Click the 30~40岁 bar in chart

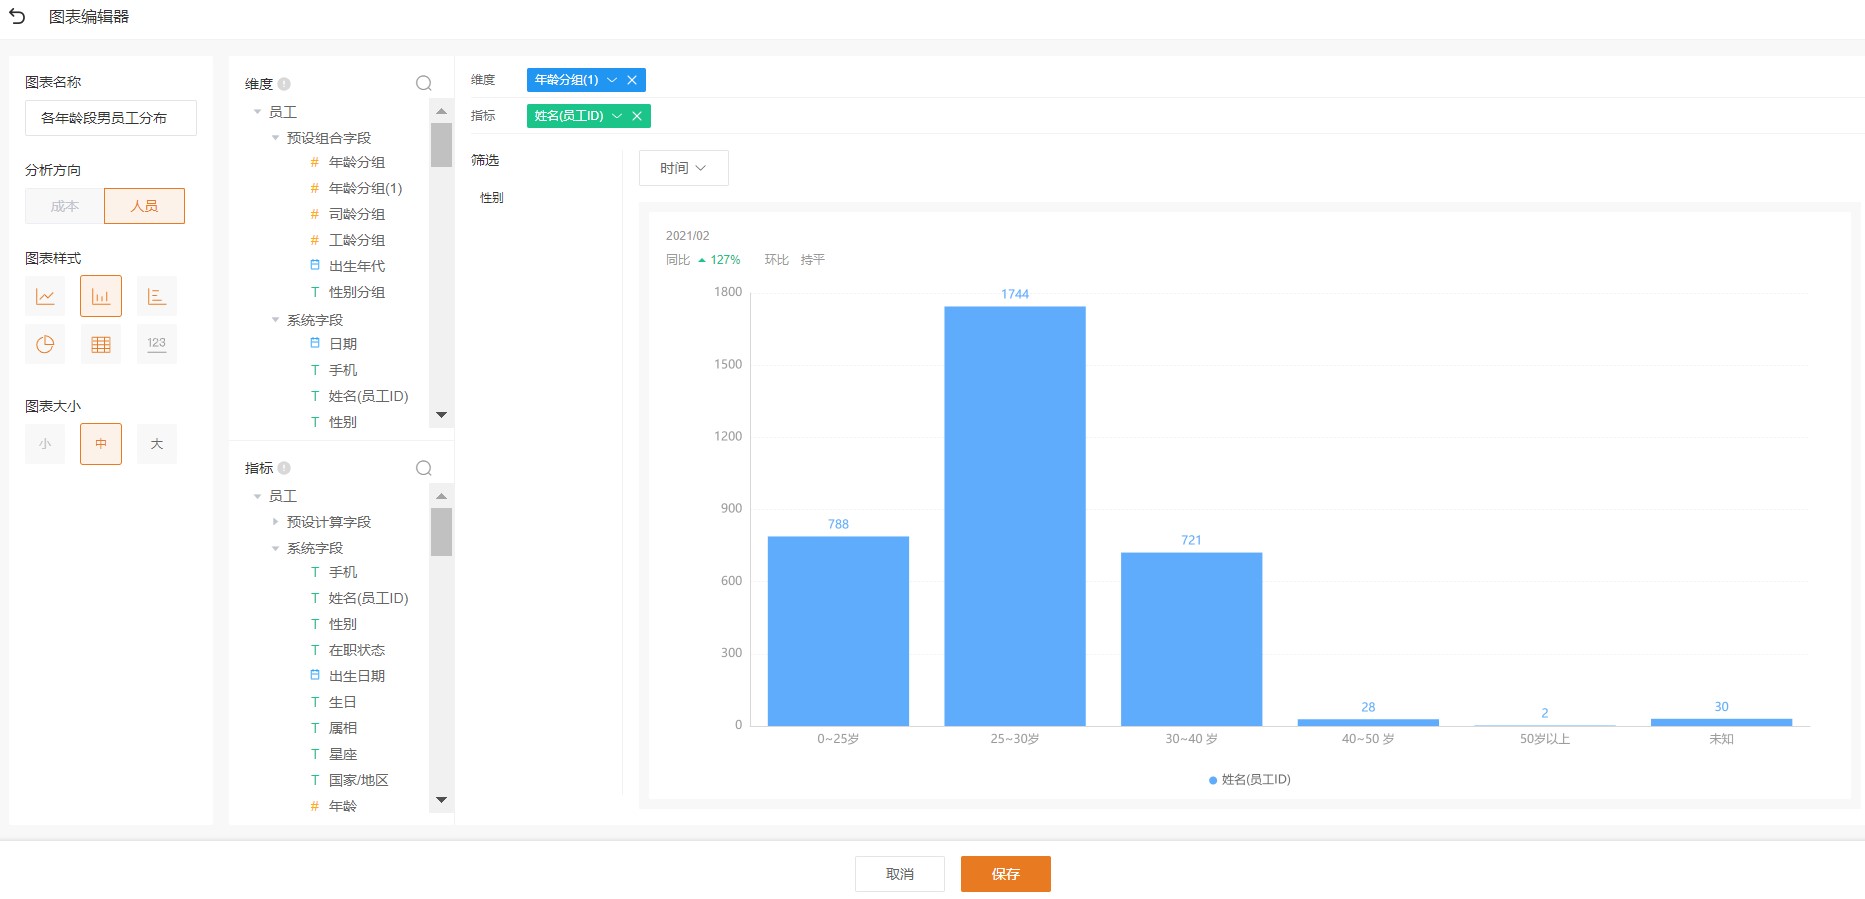1191,639
